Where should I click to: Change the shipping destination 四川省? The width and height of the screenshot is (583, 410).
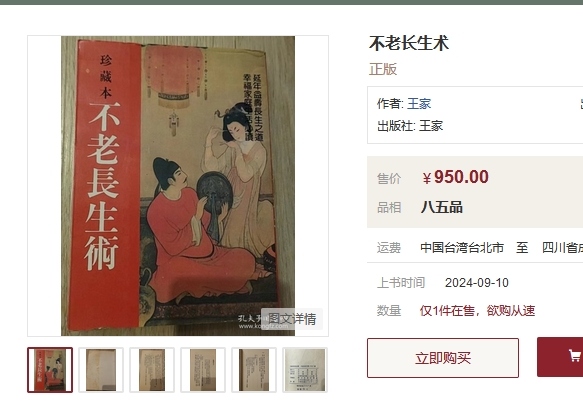(x=562, y=248)
